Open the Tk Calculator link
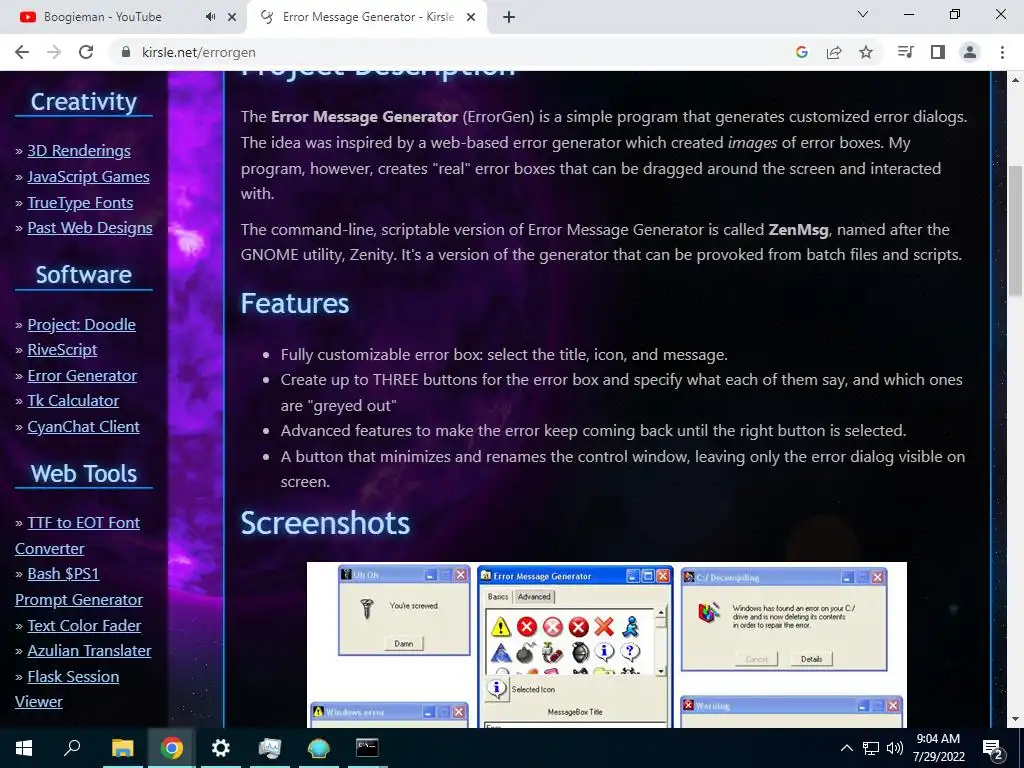 click(x=73, y=401)
